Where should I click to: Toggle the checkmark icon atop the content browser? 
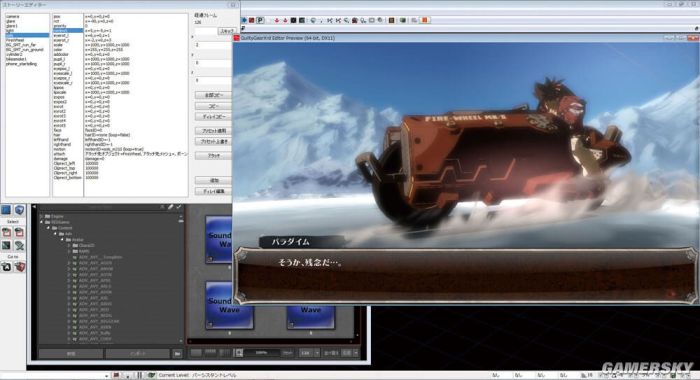[179, 207]
